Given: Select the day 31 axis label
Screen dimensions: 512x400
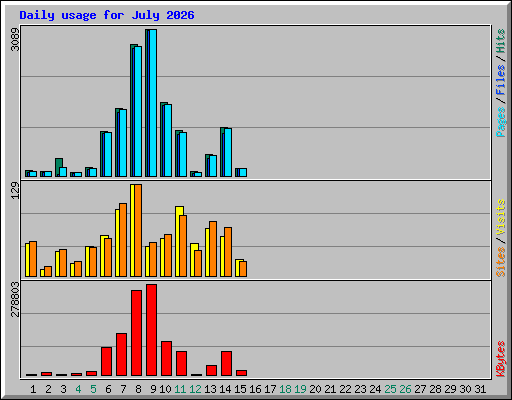Looking at the screenshot, I should [480, 389].
